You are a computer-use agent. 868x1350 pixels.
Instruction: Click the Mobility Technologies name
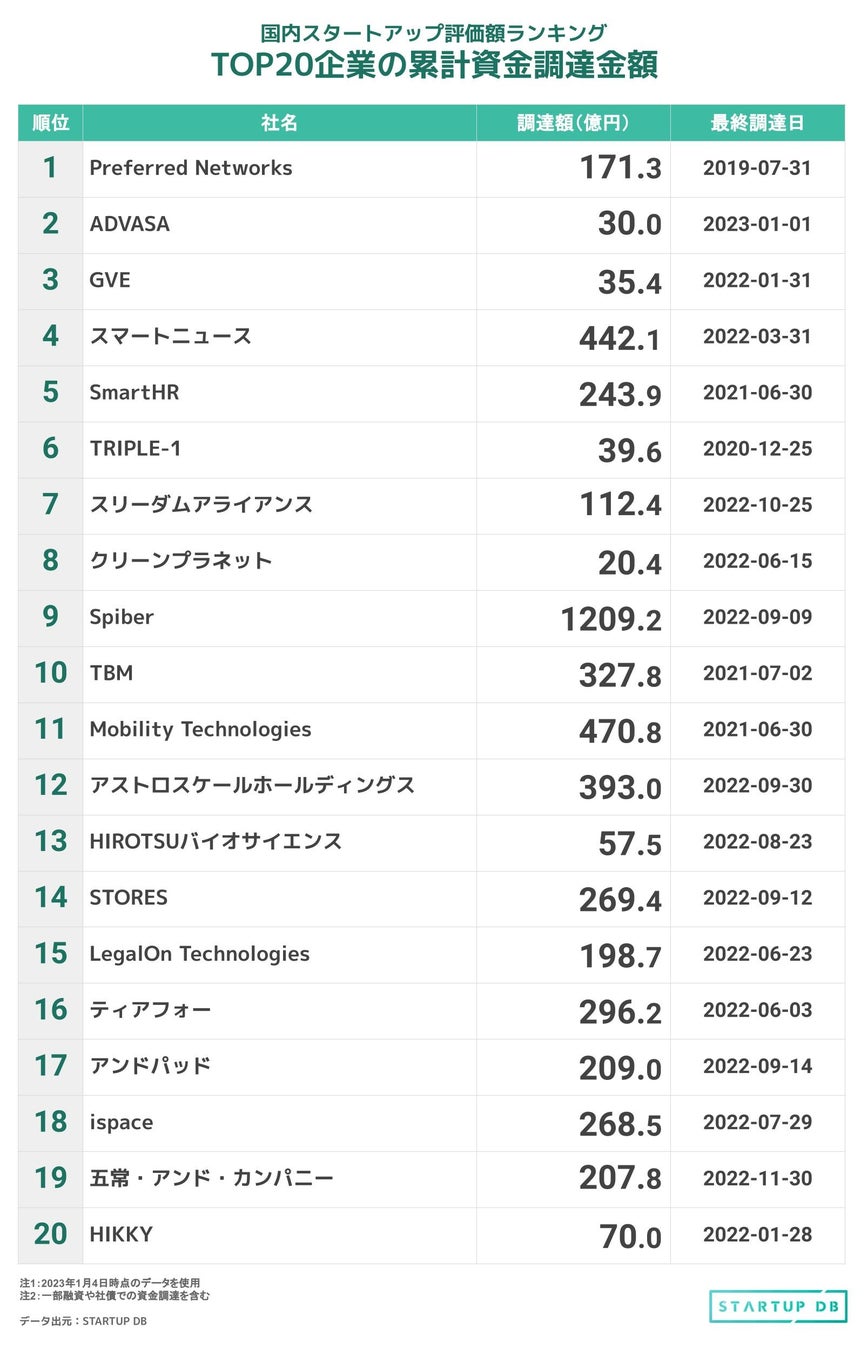pos(200,729)
